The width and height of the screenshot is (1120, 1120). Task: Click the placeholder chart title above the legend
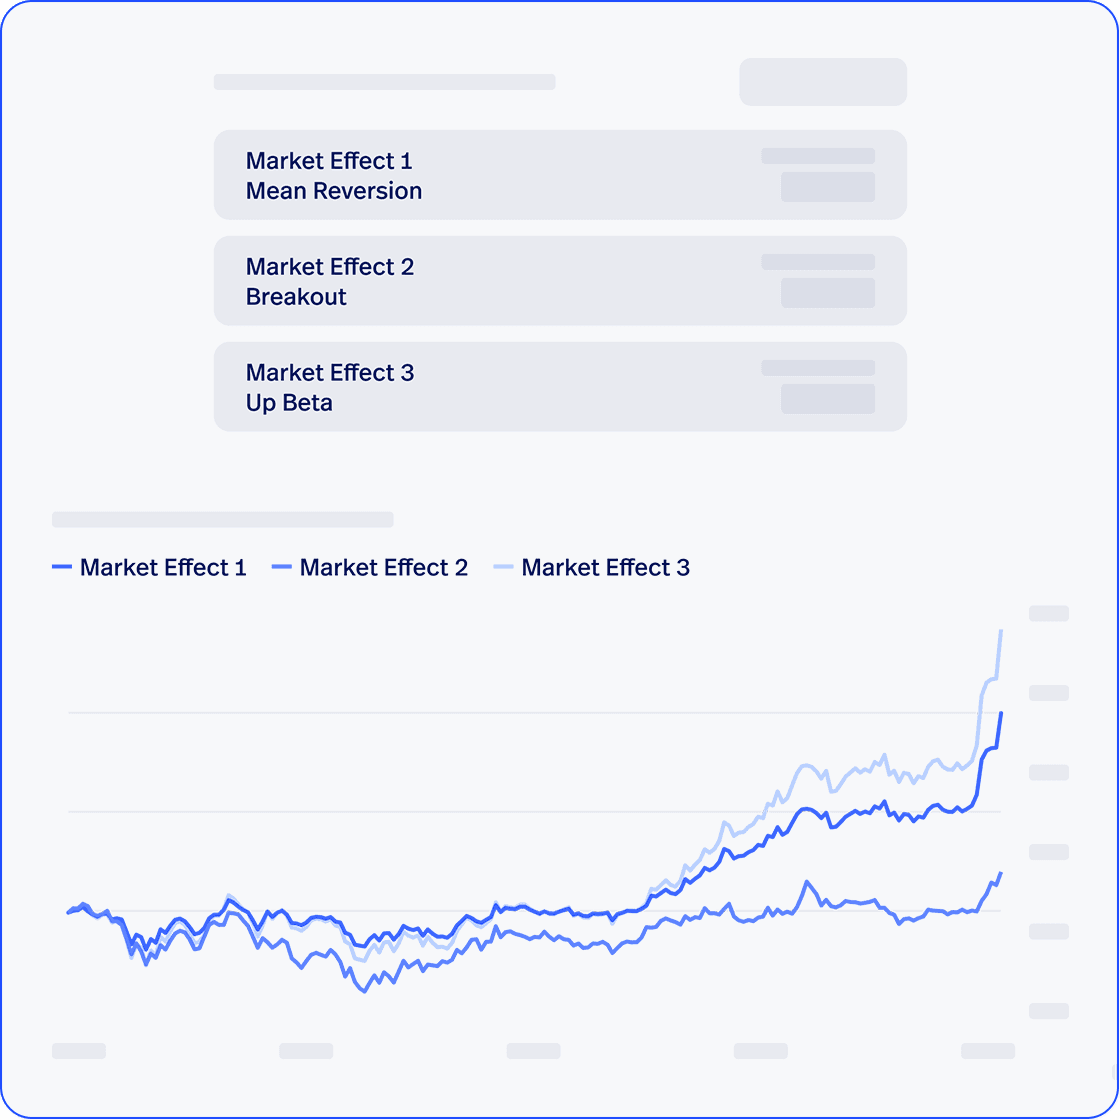pyautogui.click(x=222, y=520)
